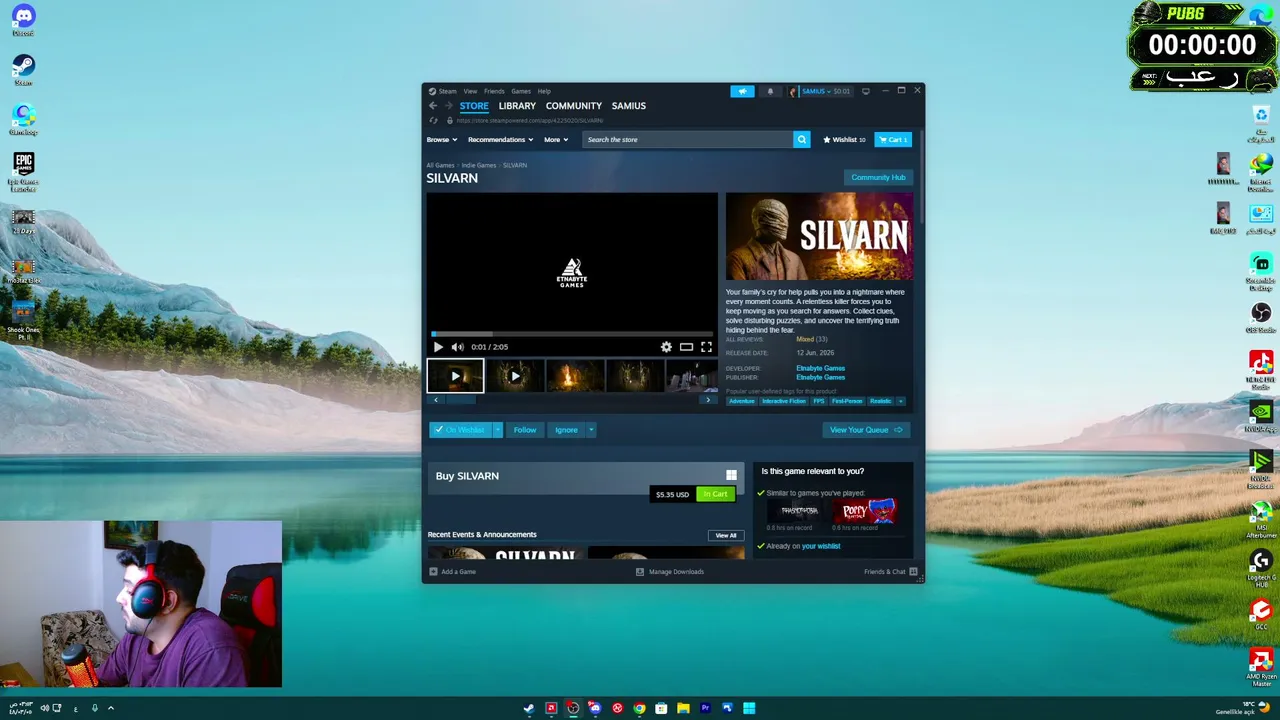The image size is (1280, 720).
Task: Open the SAMIUS profile tab
Action: pos(629,106)
